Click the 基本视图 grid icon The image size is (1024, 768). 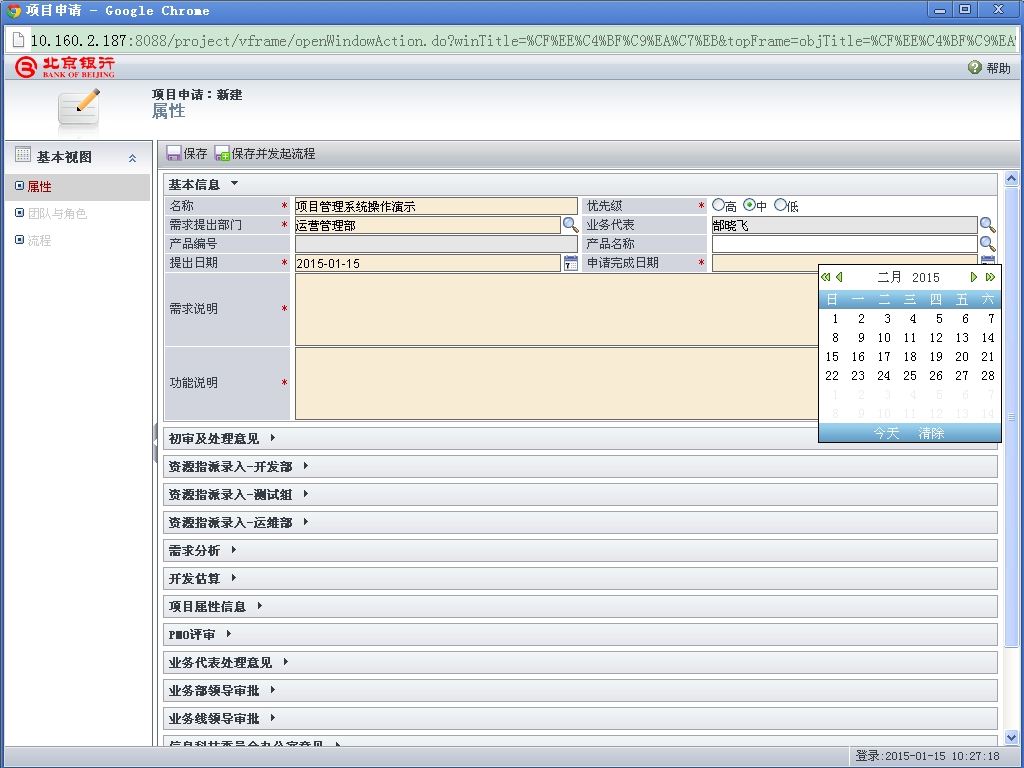23,154
